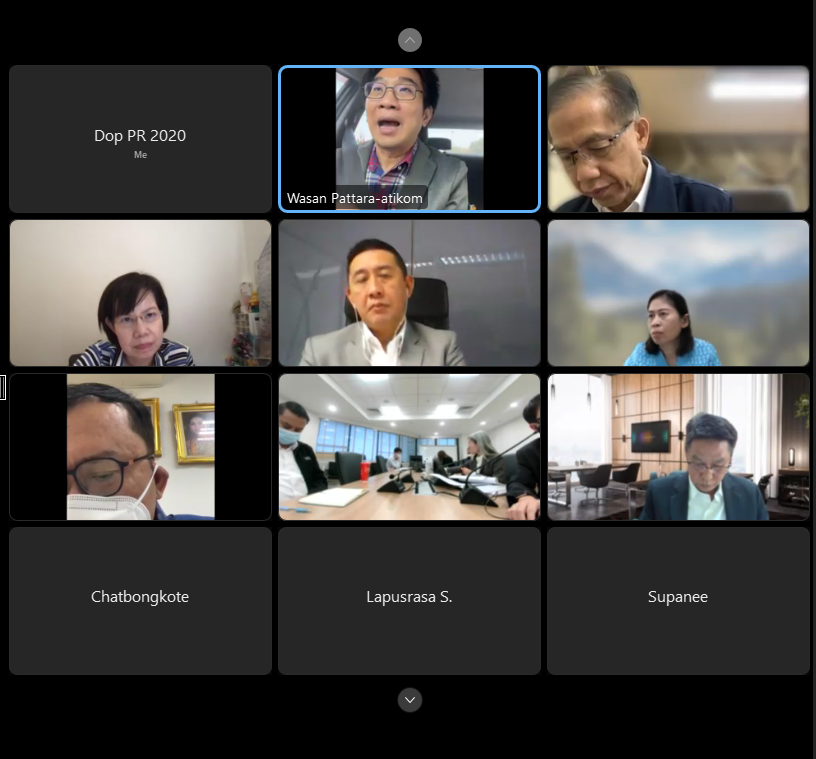Click the down arrow to show more participants
This screenshot has width=816, height=759.
[x=410, y=700]
